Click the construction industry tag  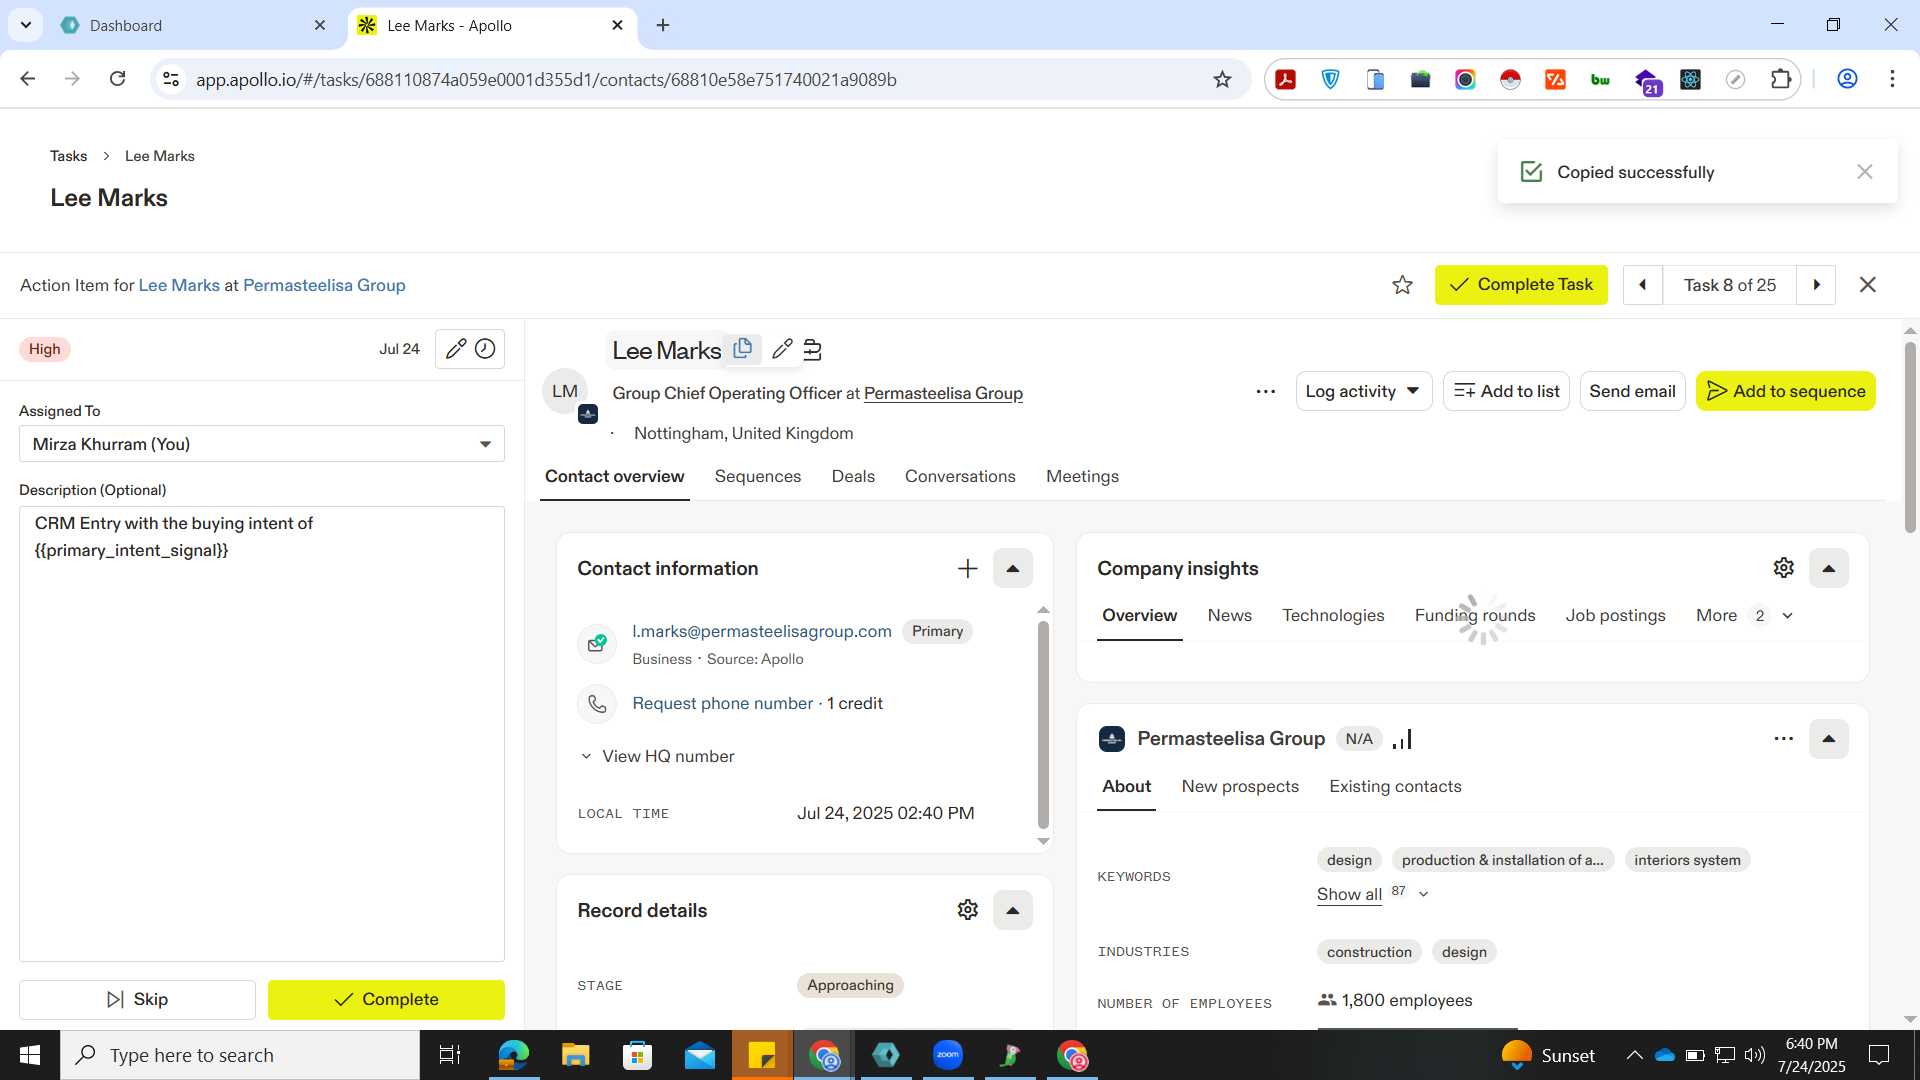[x=1368, y=952]
